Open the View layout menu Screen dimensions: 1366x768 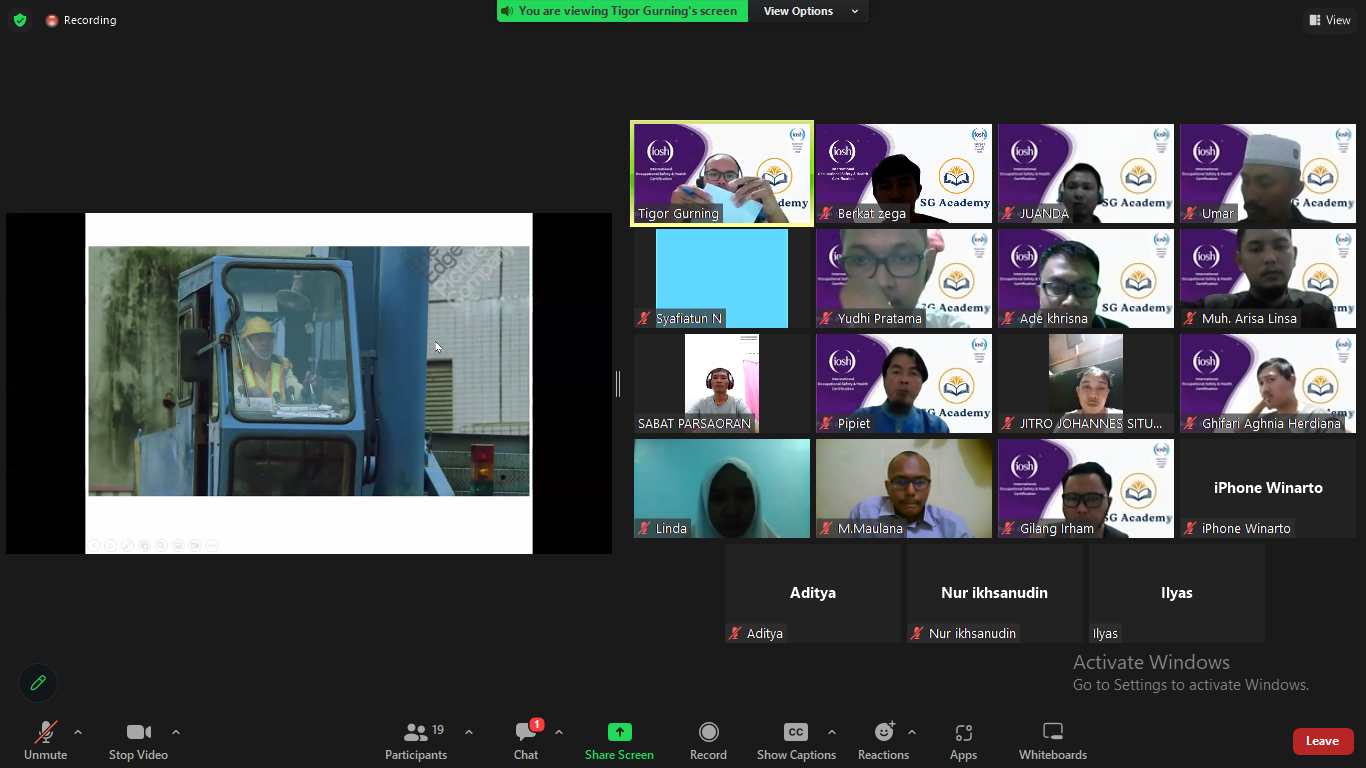click(x=1329, y=20)
